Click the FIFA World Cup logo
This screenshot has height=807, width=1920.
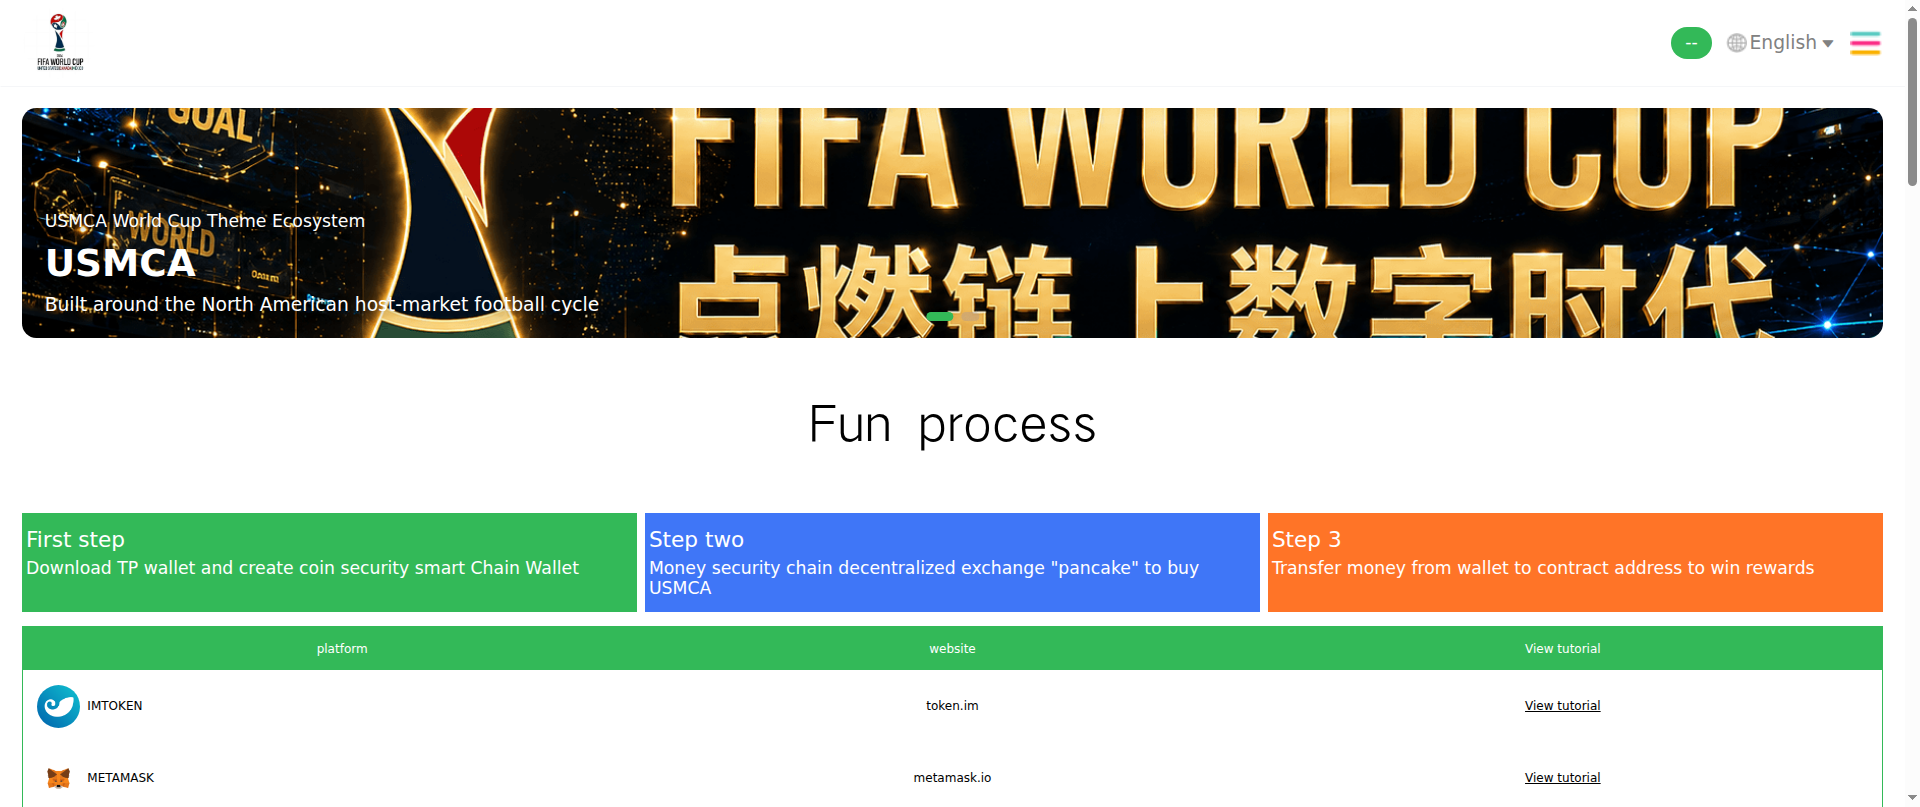pos(60,42)
